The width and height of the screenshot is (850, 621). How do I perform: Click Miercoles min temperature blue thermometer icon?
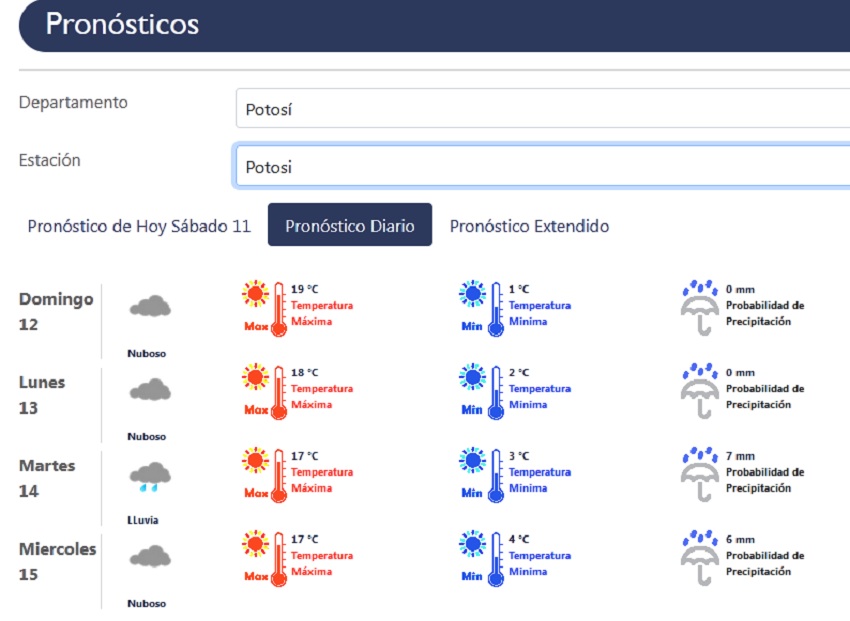pyautogui.click(x=482, y=558)
